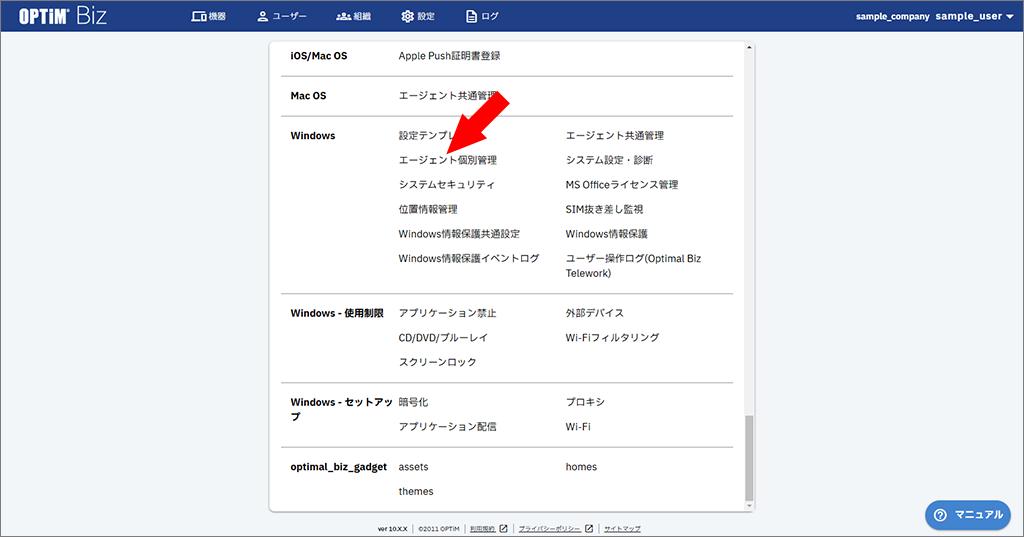Open Wi-Fiフィルタリング
Viewport: 1024px width, 537px height.
[613, 338]
